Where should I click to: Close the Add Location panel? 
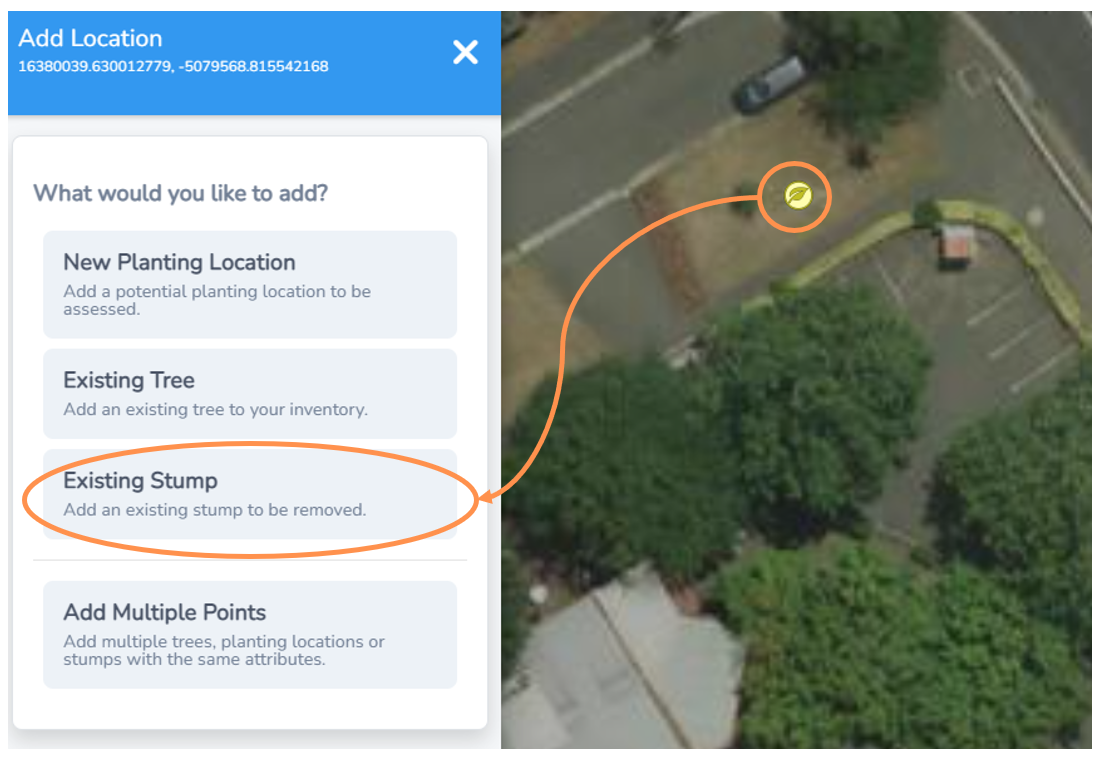pos(465,52)
